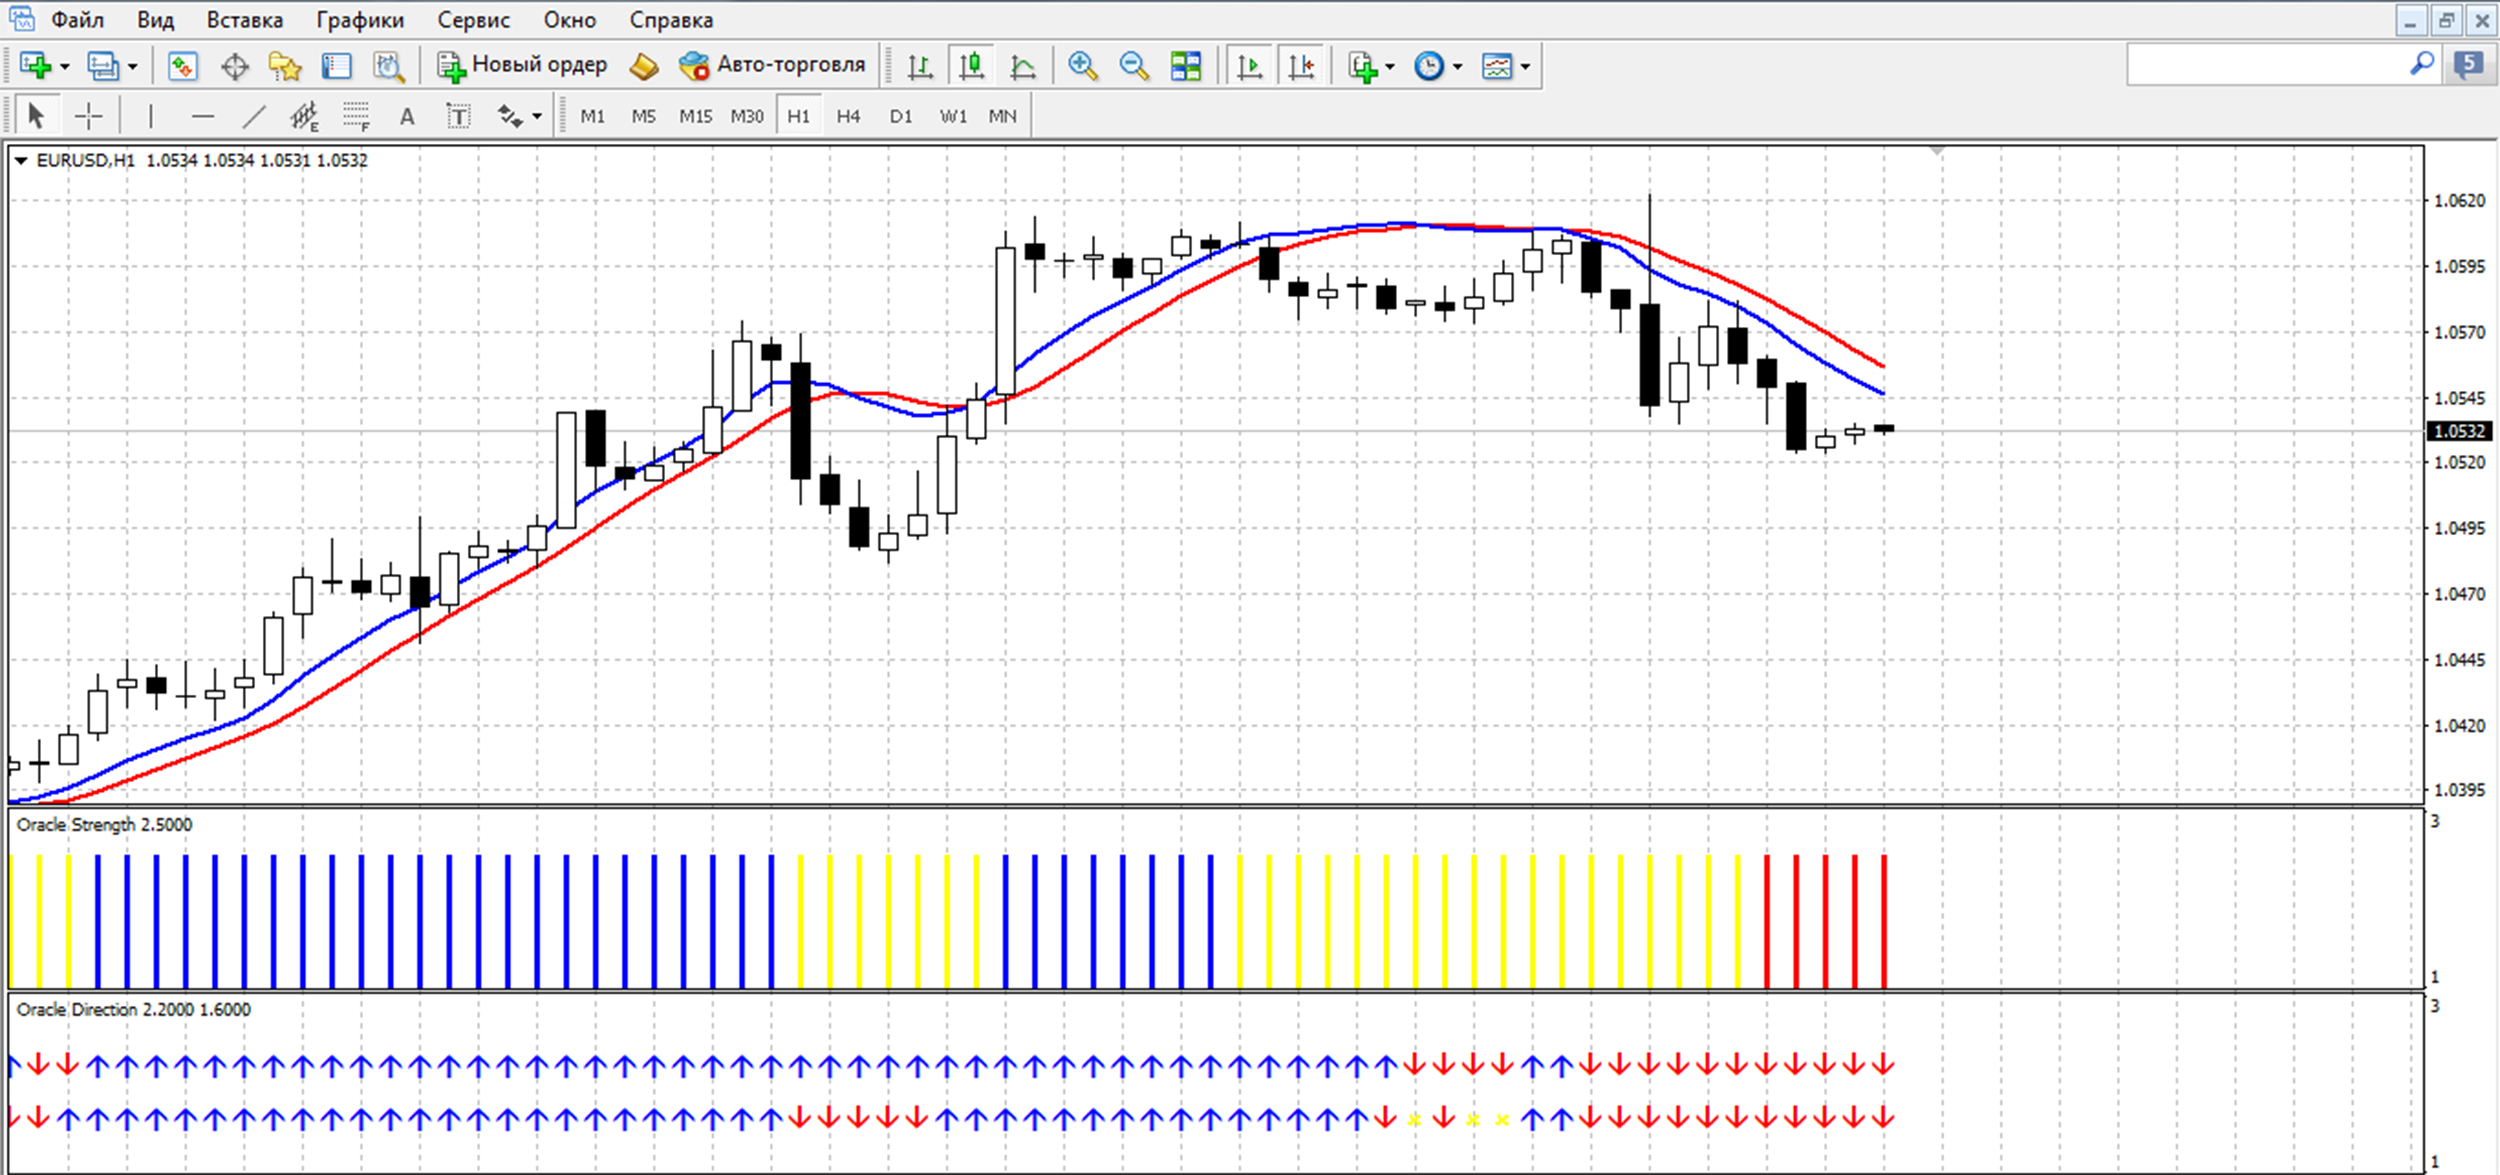Expand the arrows objects dropdown arrow
Screen dimensions: 2500x1175
coord(538,117)
